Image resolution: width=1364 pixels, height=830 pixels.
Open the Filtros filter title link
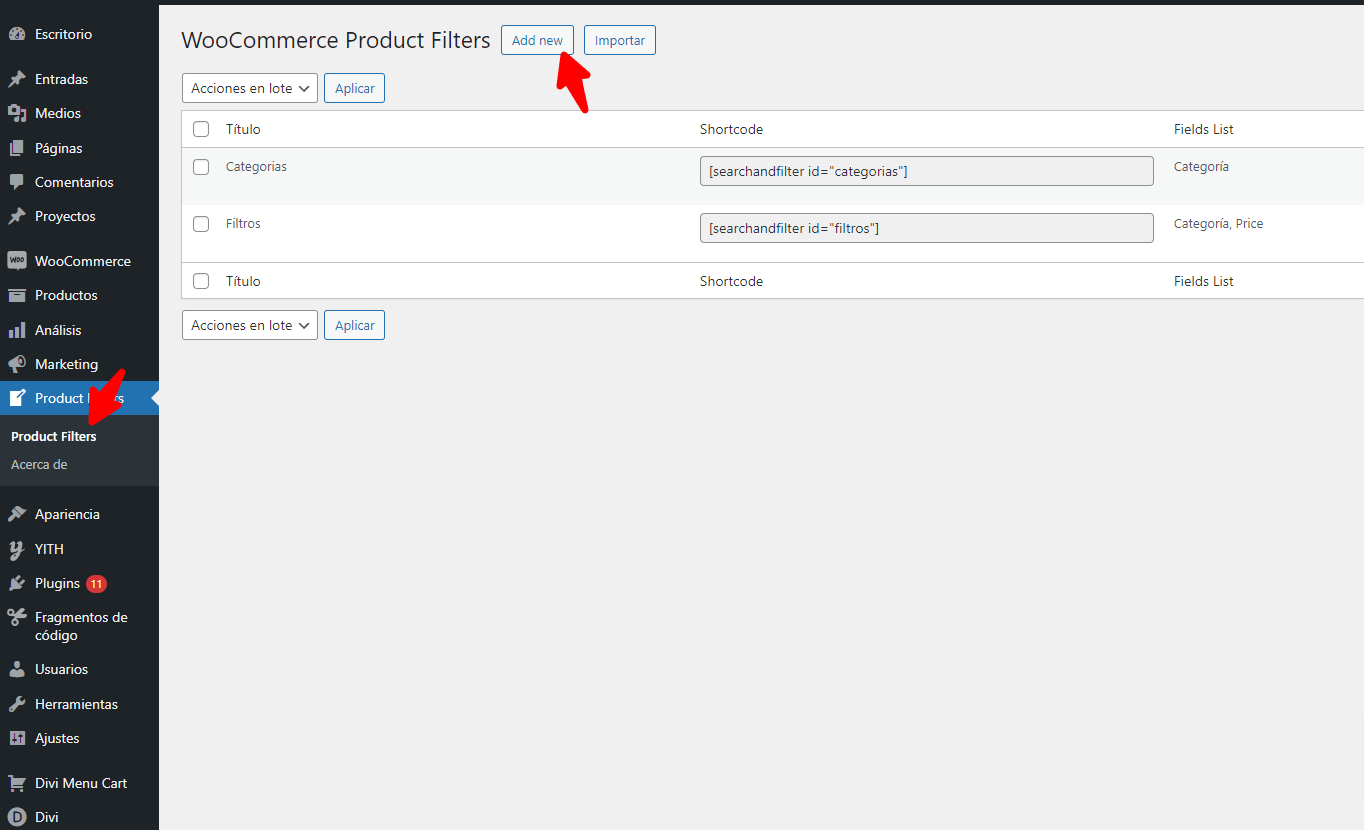(243, 224)
